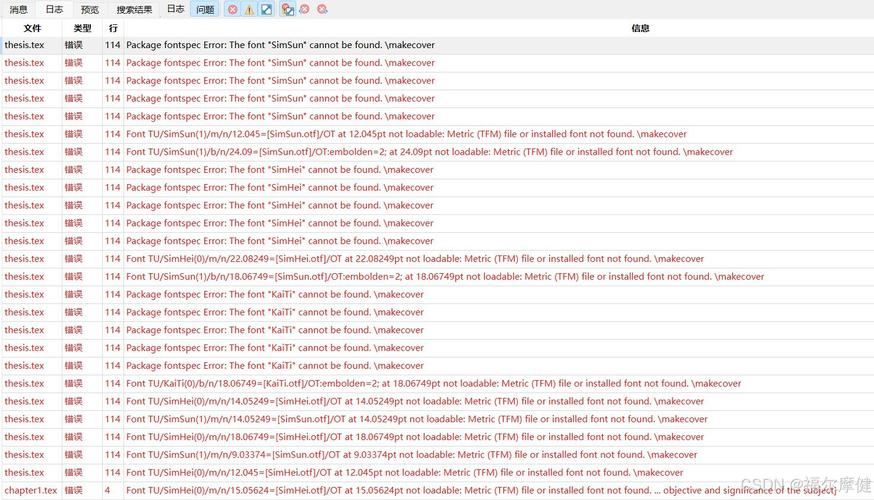Jump to the next error icon

click(x=322, y=9)
